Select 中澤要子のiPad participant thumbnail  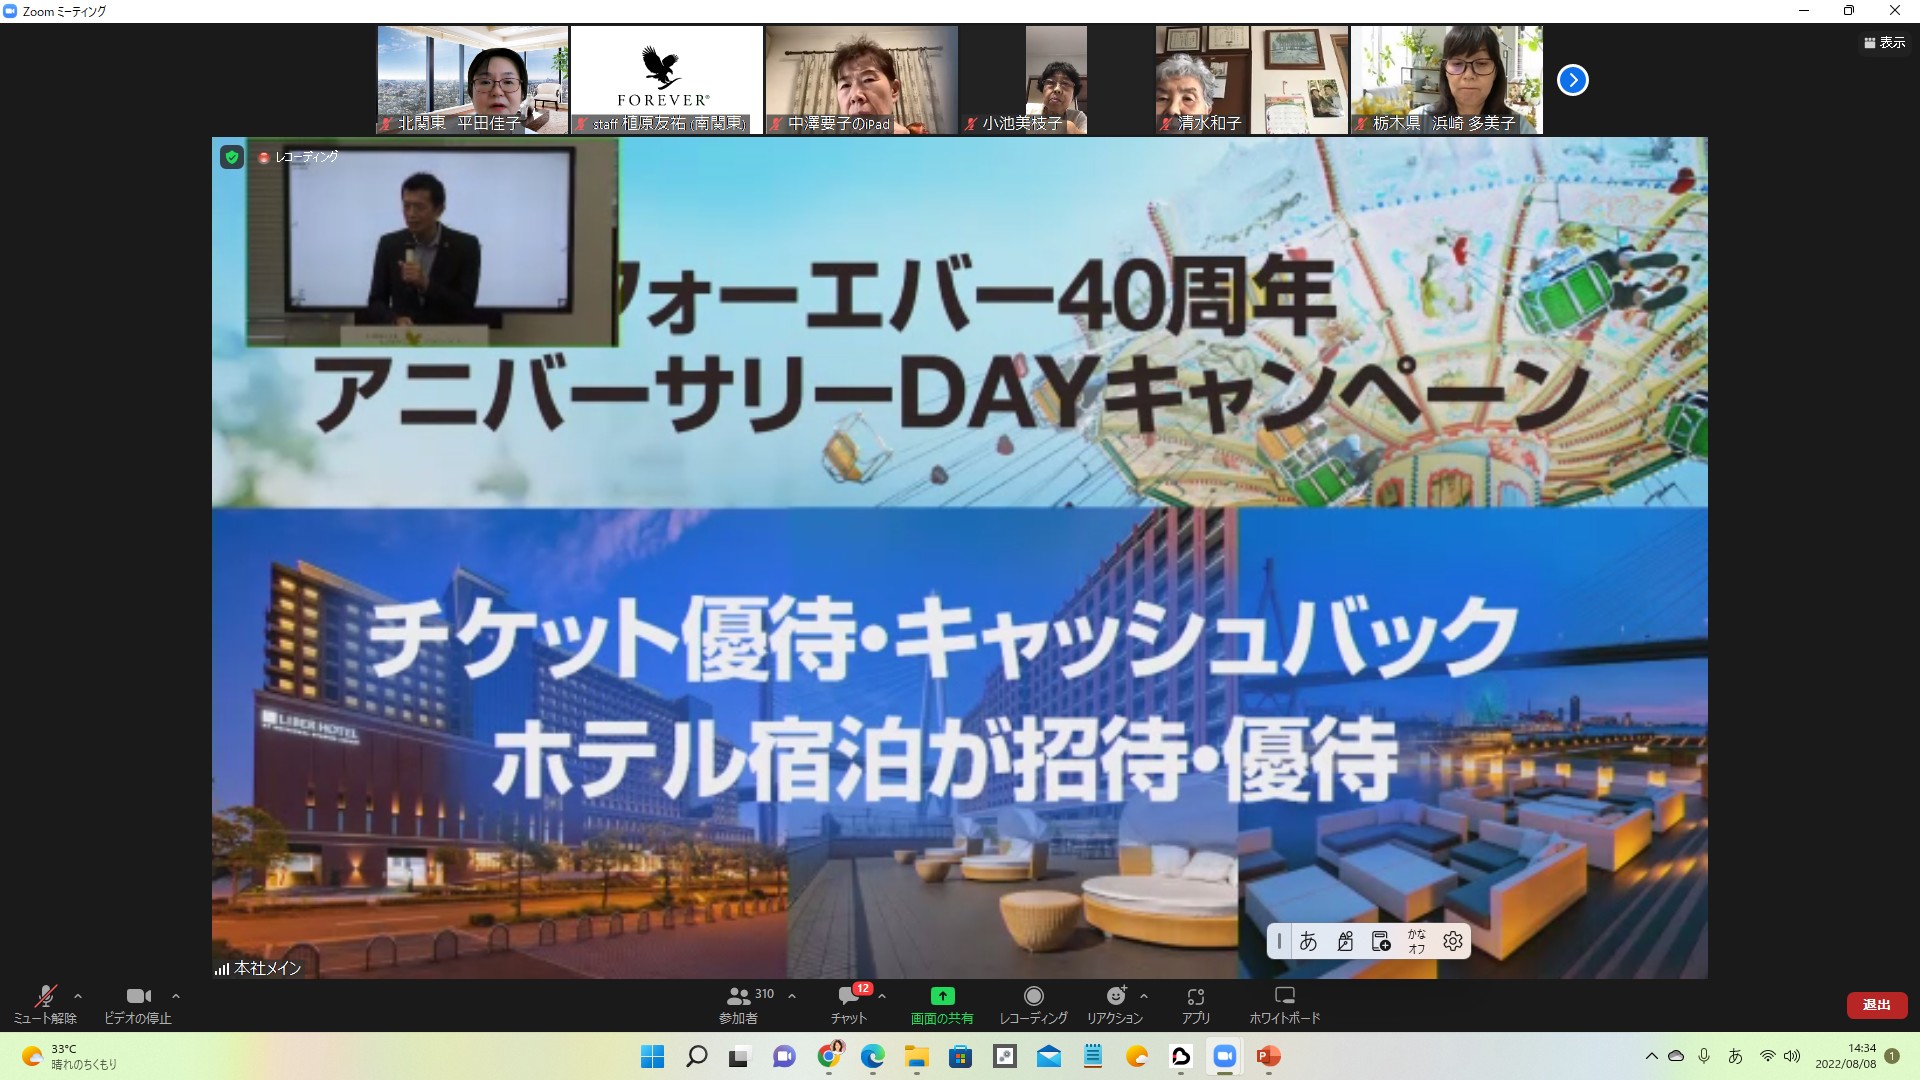tap(862, 80)
